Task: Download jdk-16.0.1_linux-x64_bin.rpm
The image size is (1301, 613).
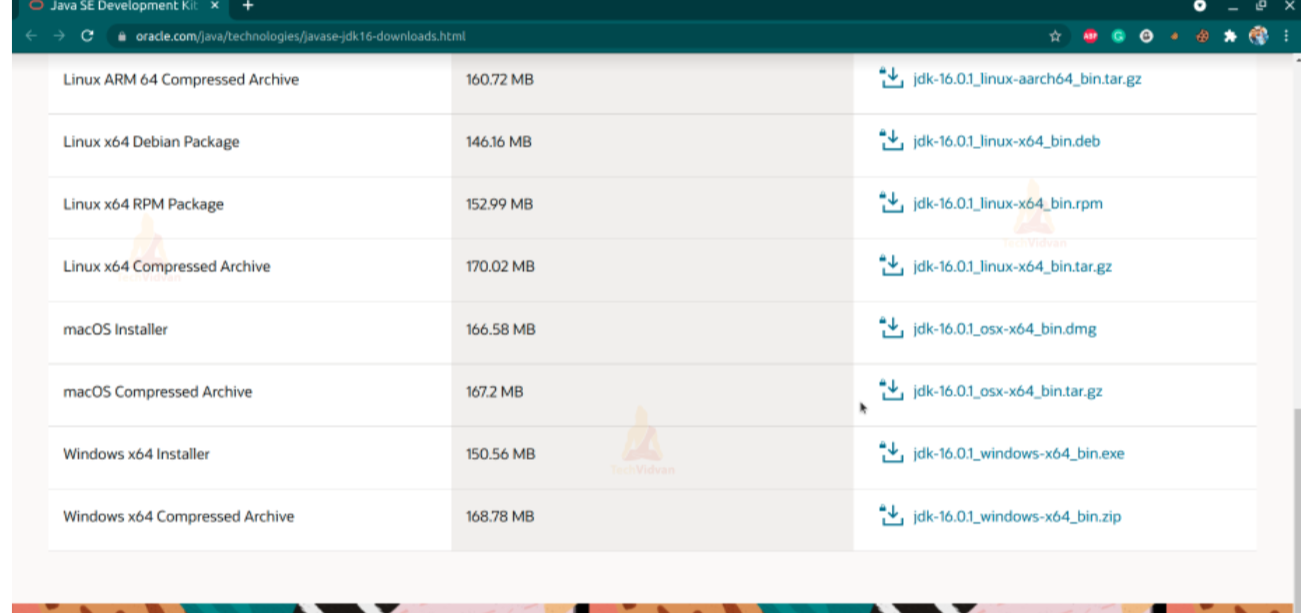Action: point(1008,204)
